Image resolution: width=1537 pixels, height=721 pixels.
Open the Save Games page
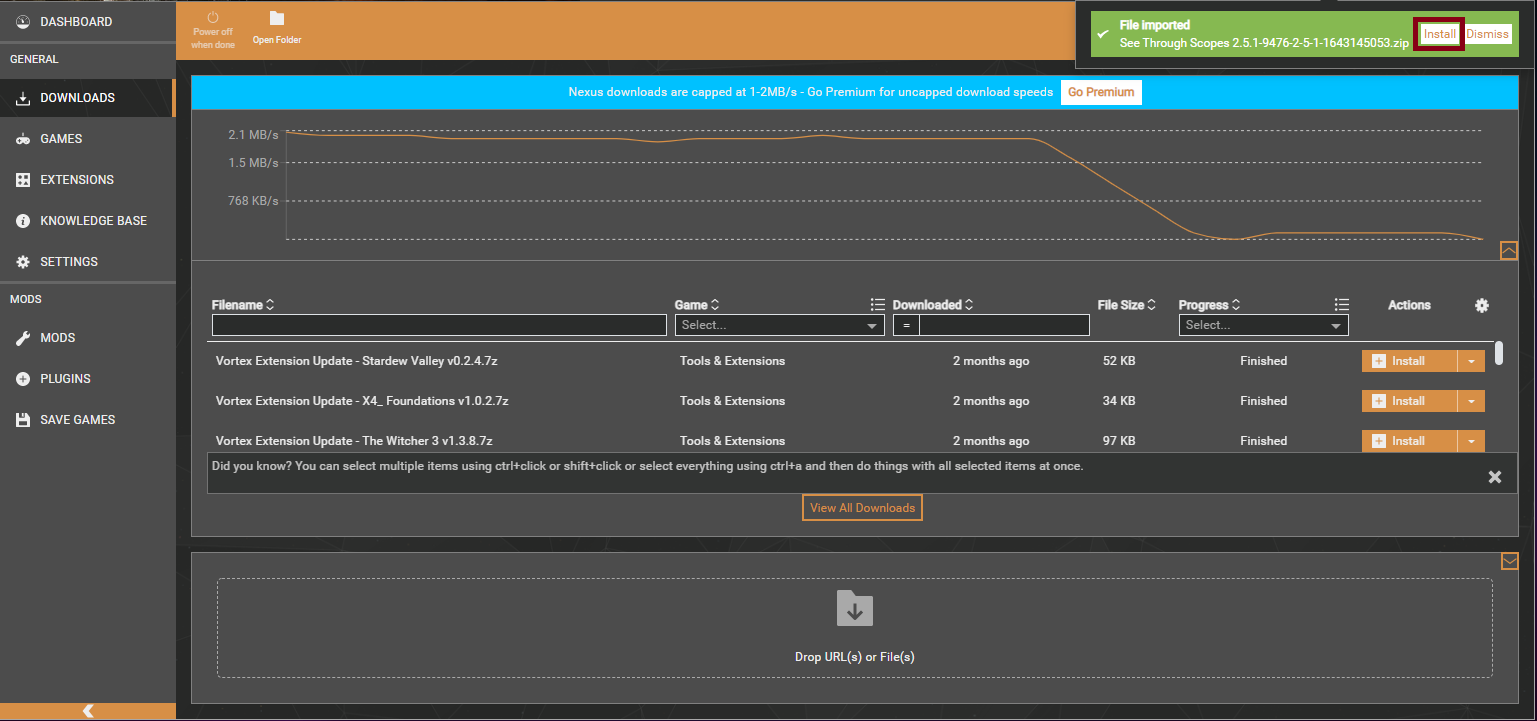pyautogui.click(x=87, y=420)
